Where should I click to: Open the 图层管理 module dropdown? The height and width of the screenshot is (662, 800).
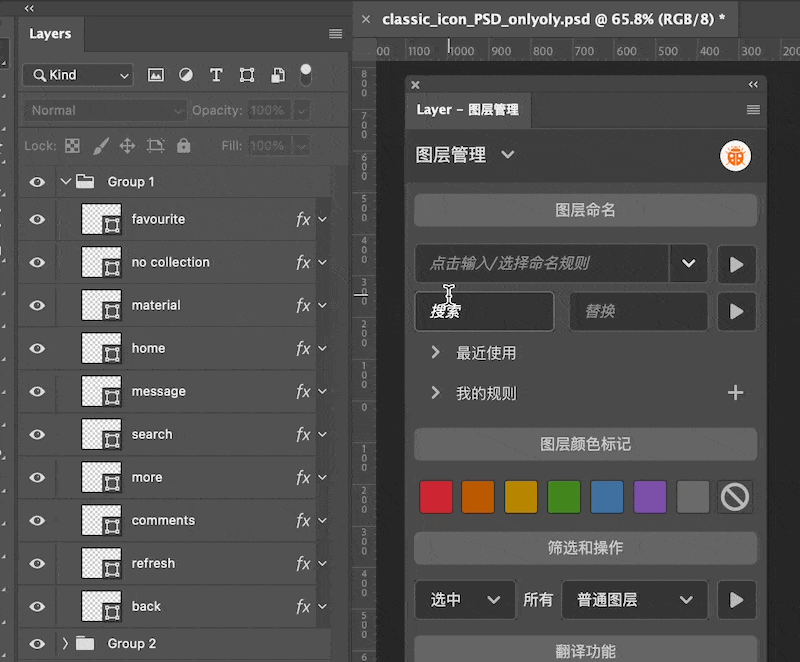click(508, 155)
